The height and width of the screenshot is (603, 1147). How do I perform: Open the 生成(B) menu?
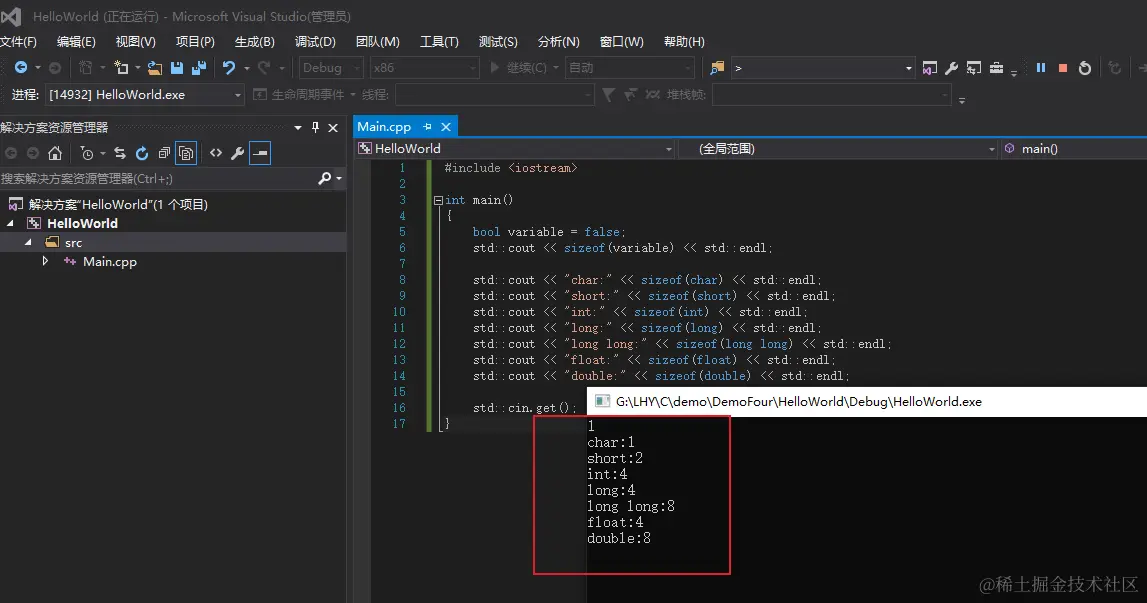click(x=255, y=42)
